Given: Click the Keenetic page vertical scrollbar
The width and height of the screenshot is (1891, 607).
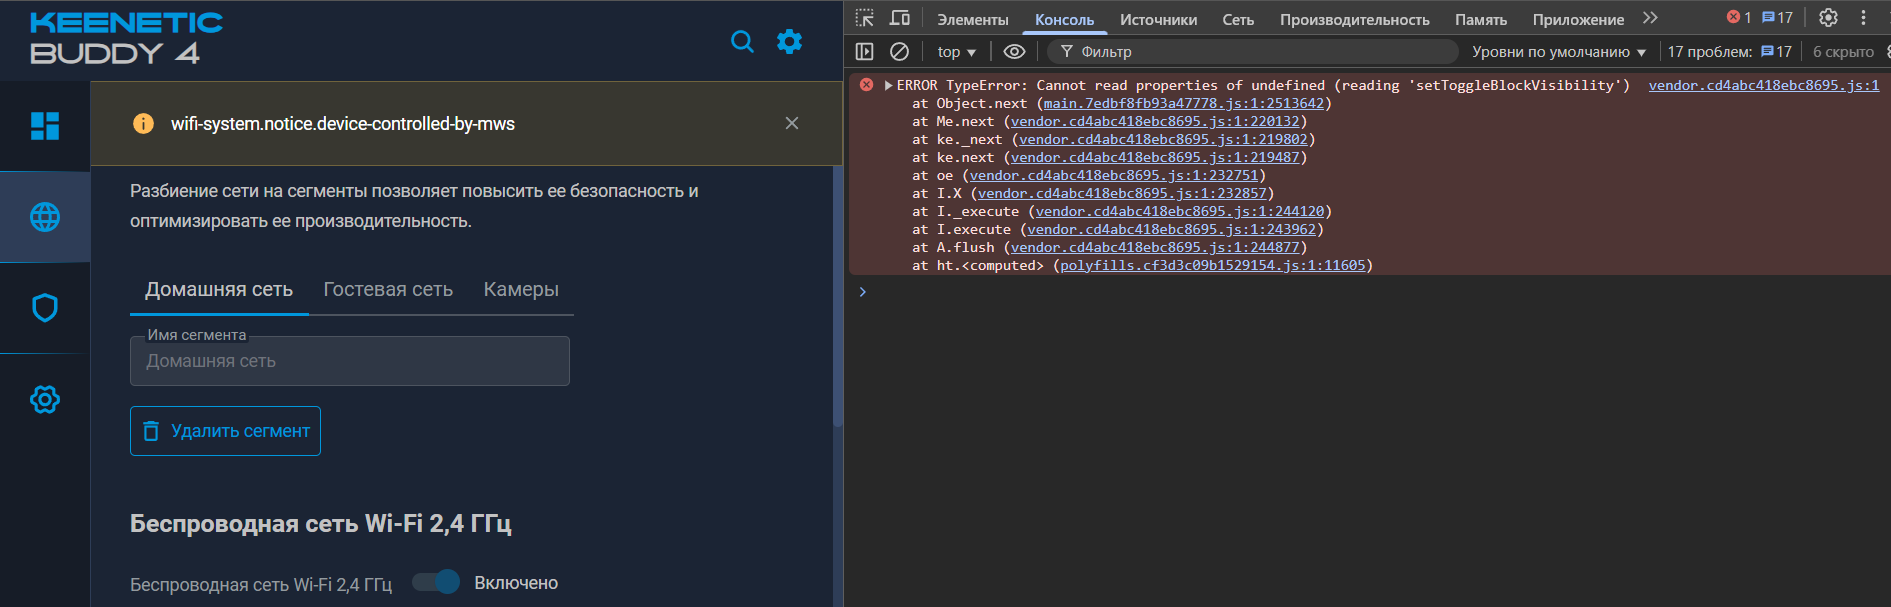Looking at the screenshot, I should point(837,295).
